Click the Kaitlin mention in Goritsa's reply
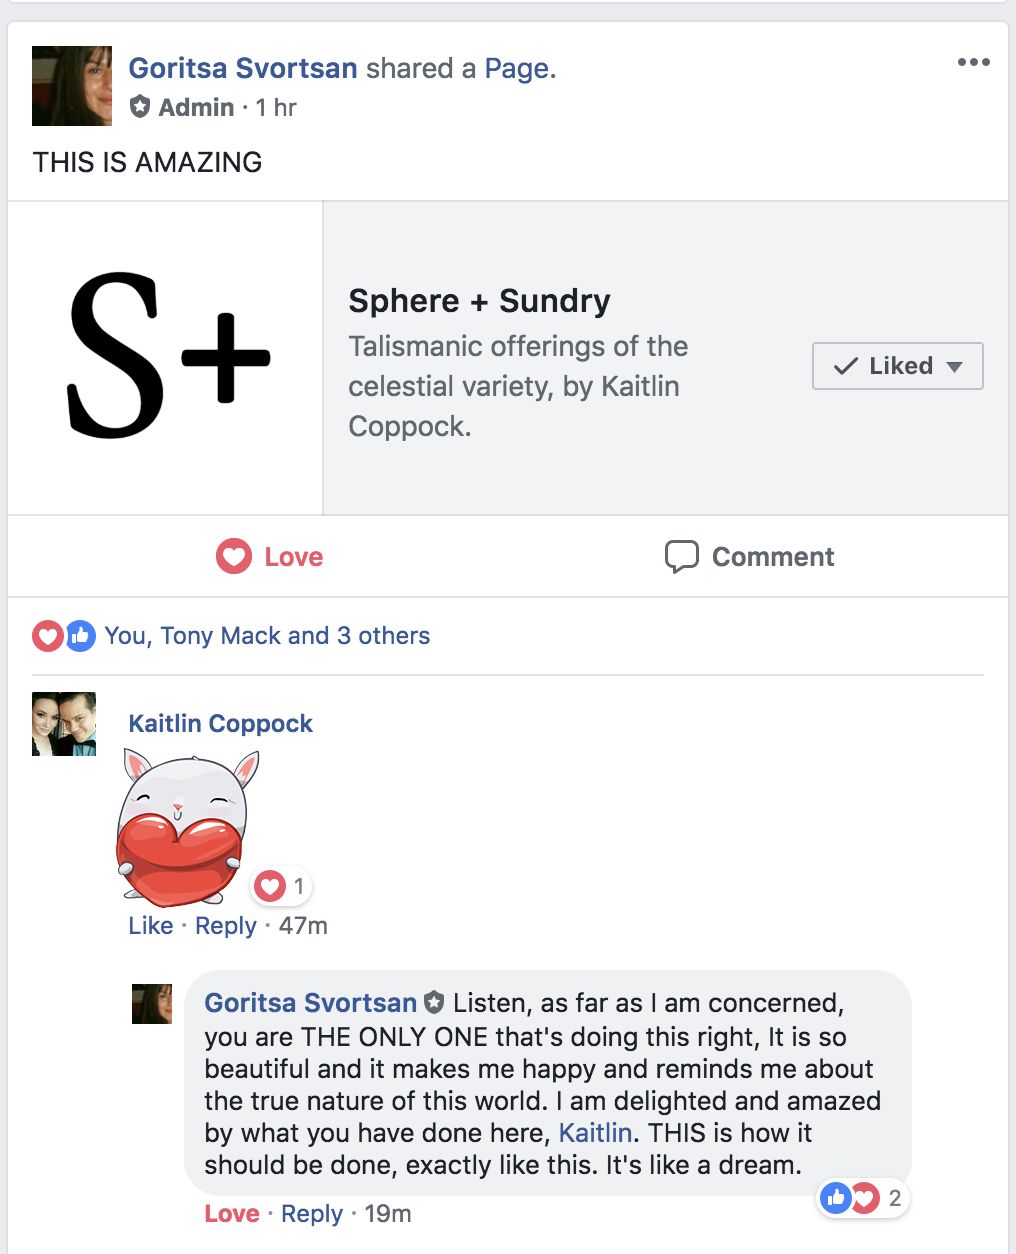 595,1133
